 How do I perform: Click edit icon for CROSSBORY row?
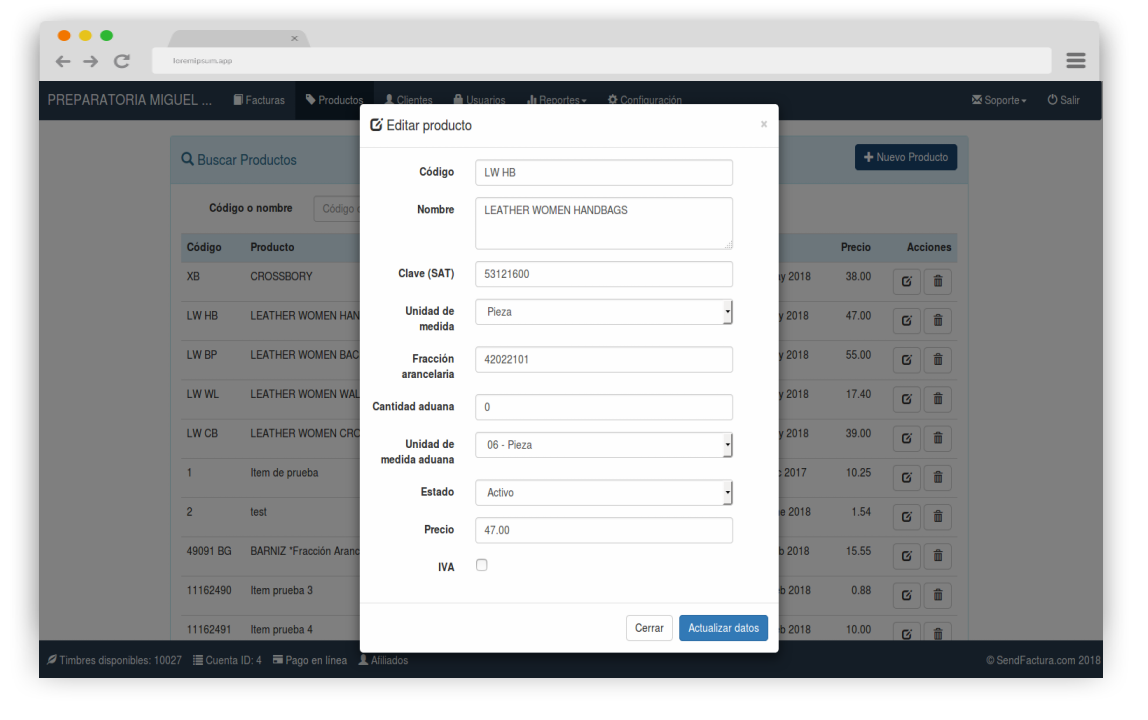(906, 282)
